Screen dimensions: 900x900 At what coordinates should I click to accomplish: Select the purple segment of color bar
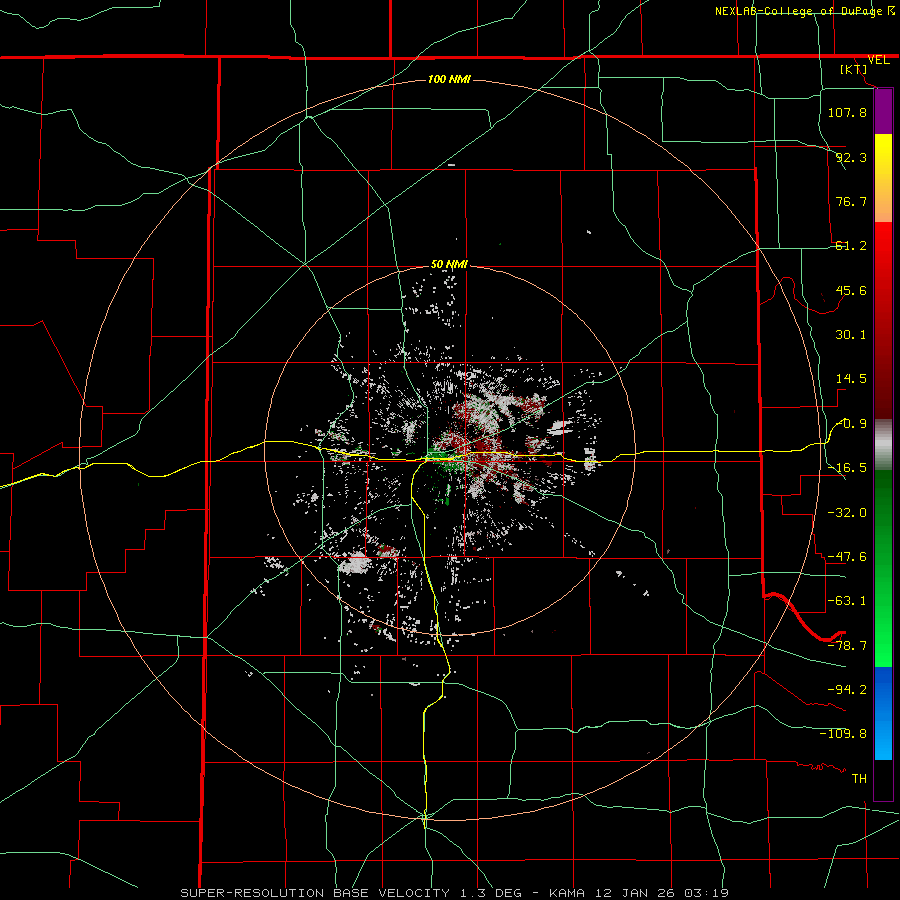pos(883,111)
